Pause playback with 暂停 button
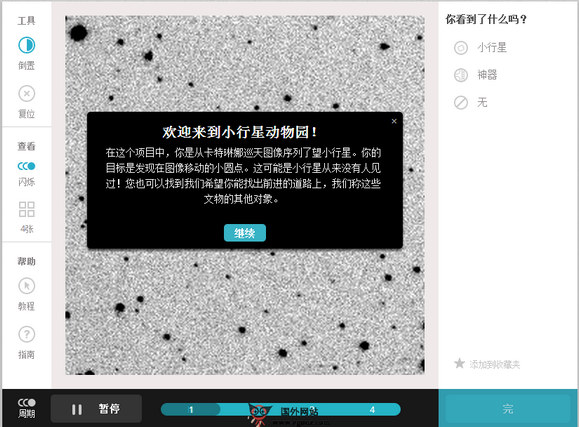The image size is (579, 427). (96, 409)
